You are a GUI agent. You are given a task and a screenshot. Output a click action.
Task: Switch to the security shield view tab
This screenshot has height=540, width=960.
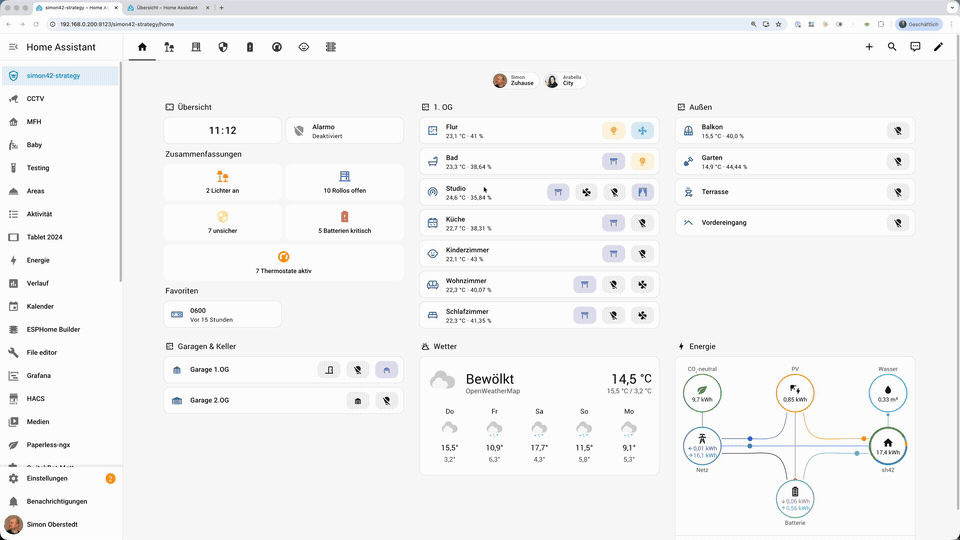coord(223,47)
